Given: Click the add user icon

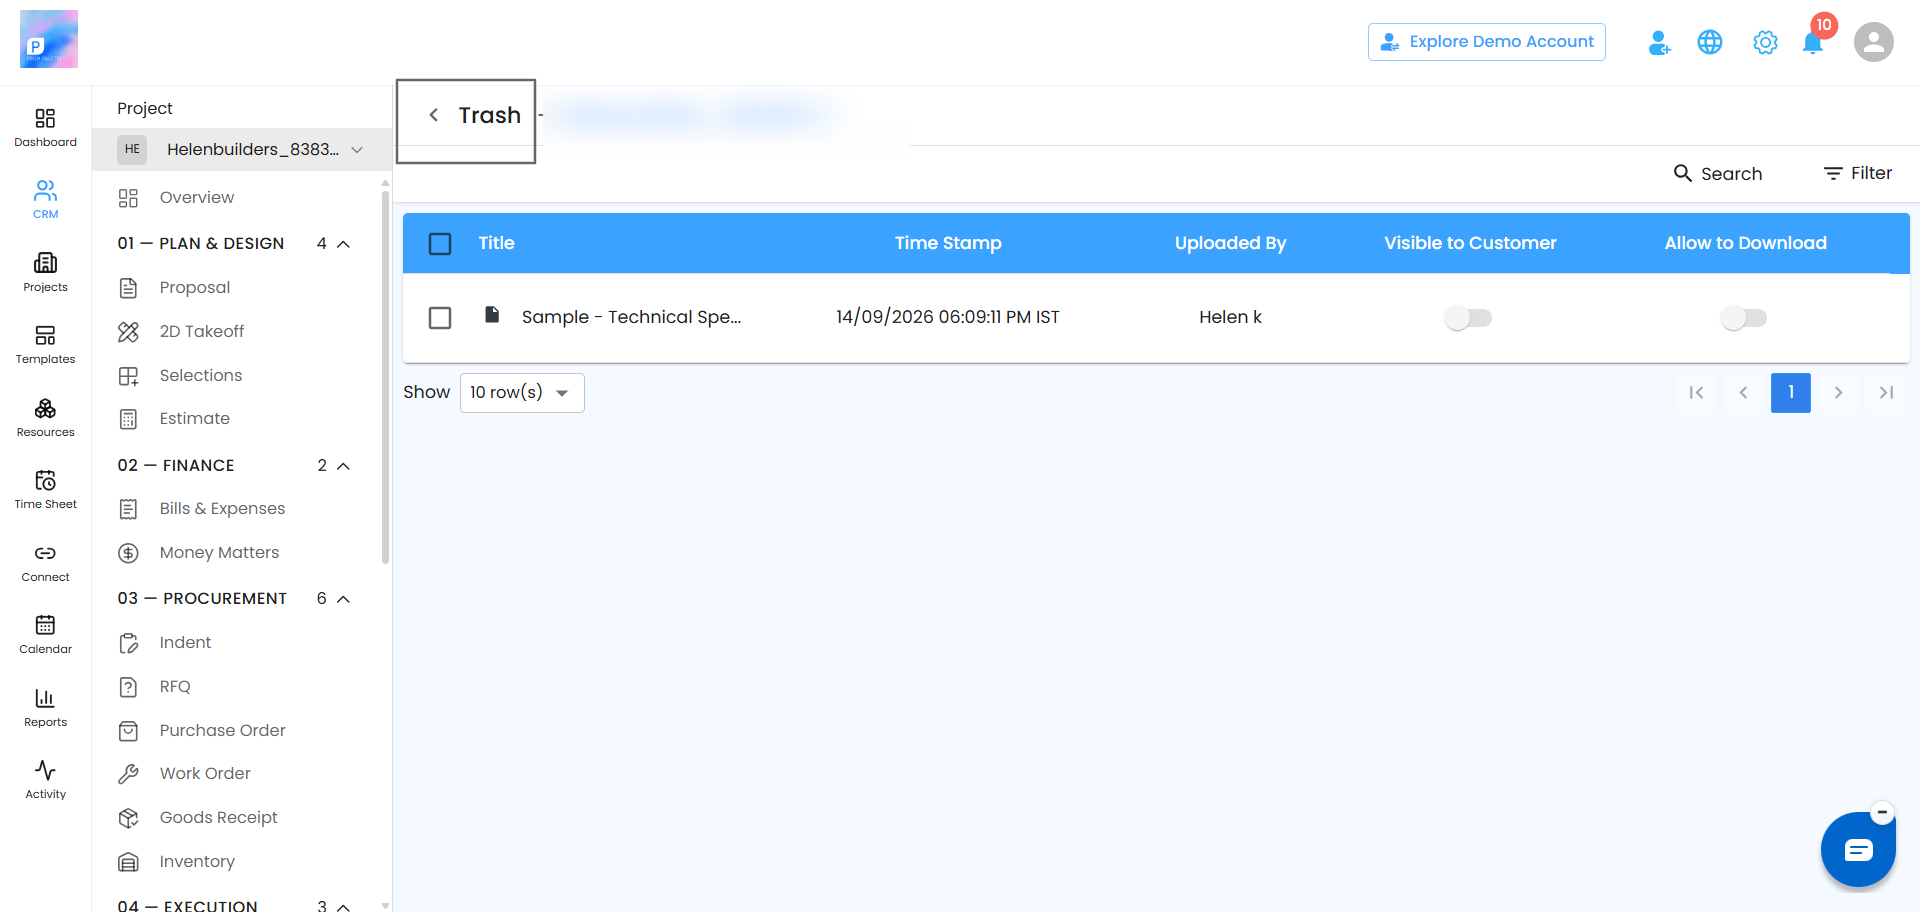Looking at the screenshot, I should click(1659, 43).
